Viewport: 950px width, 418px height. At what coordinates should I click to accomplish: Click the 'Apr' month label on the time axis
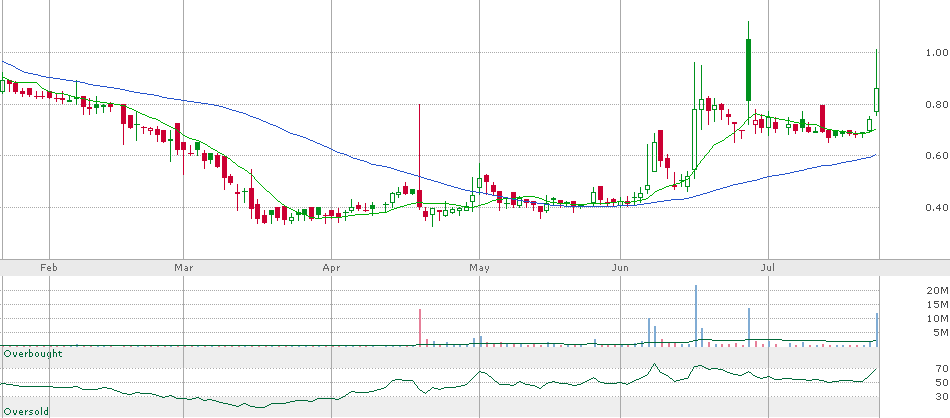(x=330, y=268)
